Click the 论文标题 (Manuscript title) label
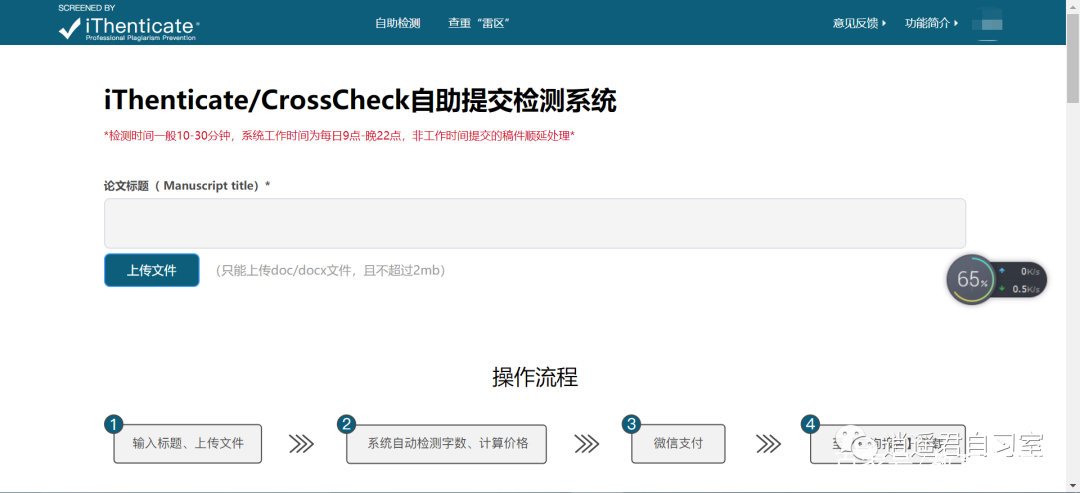The width and height of the screenshot is (1080, 493). (x=187, y=186)
